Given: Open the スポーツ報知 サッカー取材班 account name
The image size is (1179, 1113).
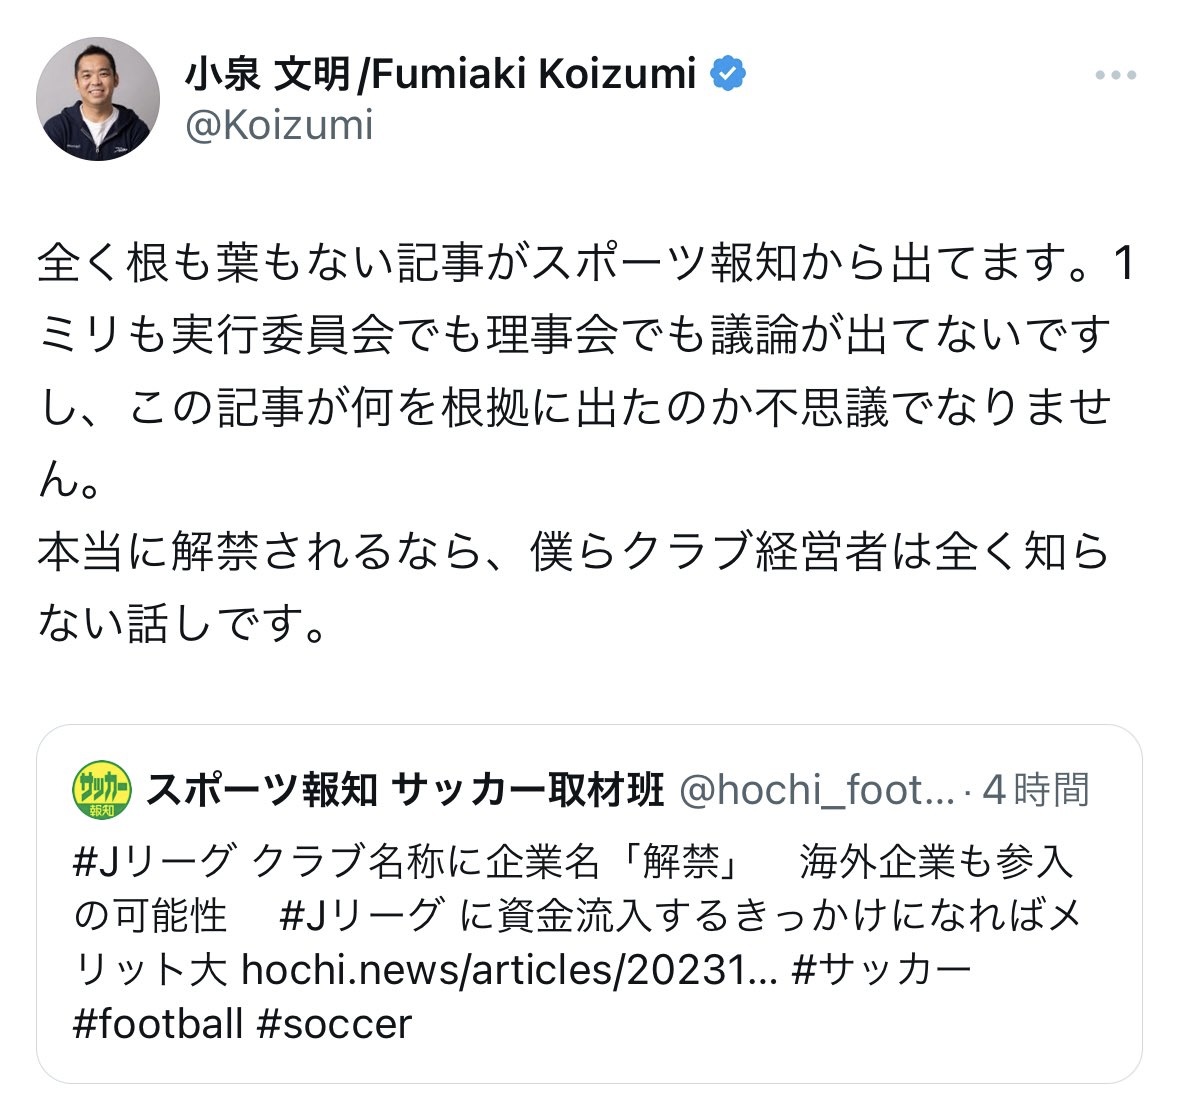Looking at the screenshot, I should (405, 791).
